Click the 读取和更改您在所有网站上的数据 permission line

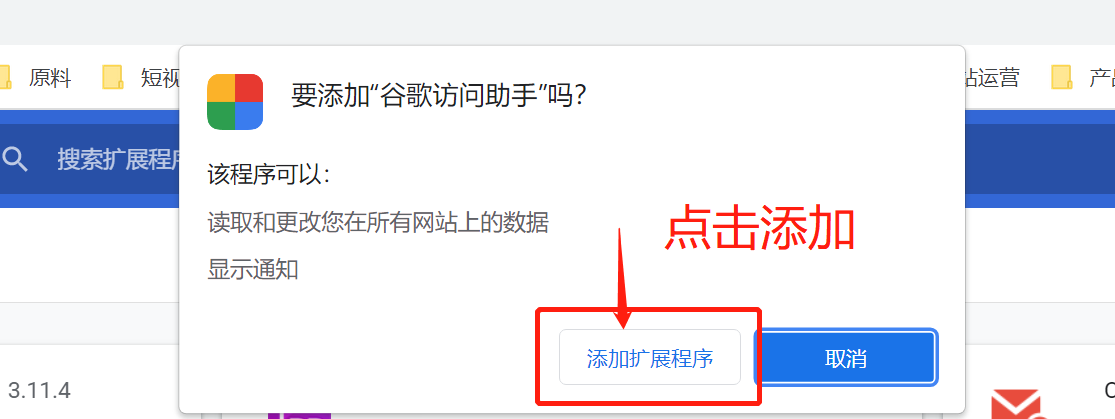[378, 223]
